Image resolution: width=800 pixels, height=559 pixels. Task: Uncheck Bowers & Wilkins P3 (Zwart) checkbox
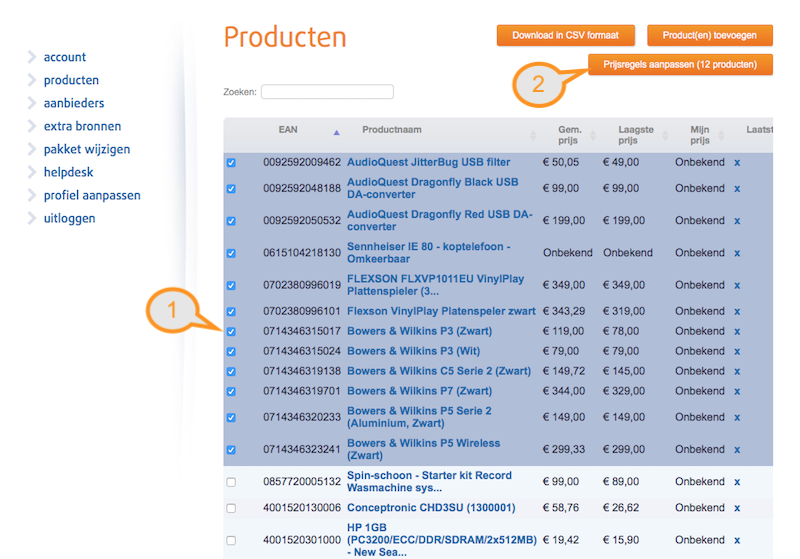coord(231,332)
